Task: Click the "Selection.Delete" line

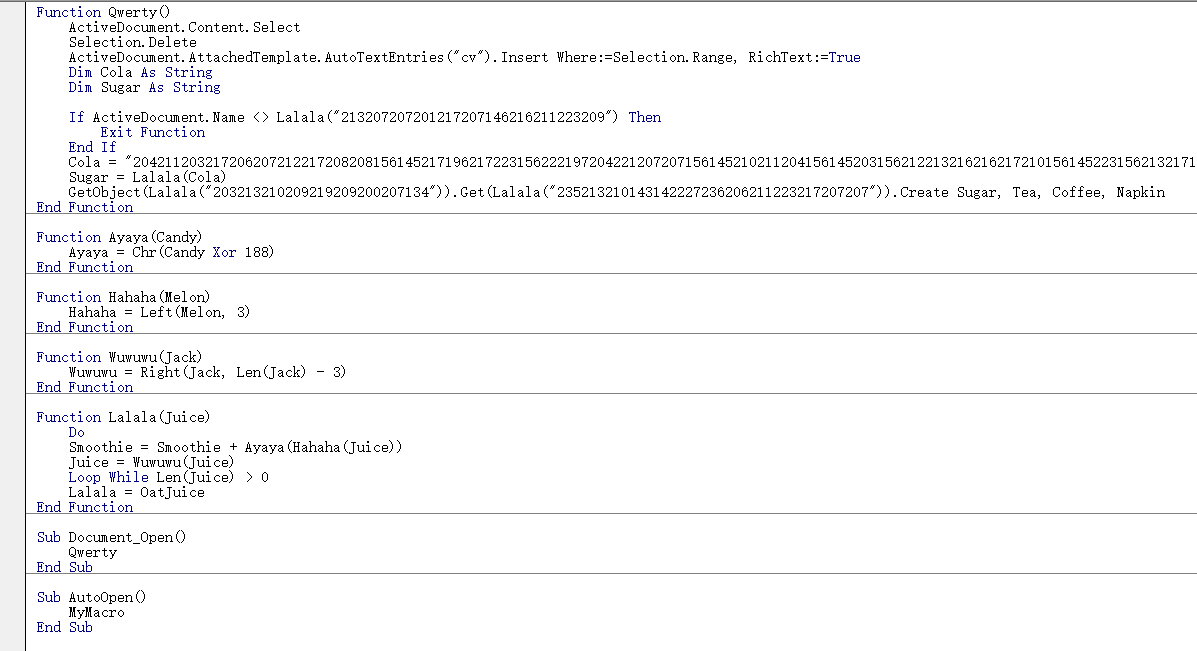Action: [132, 42]
